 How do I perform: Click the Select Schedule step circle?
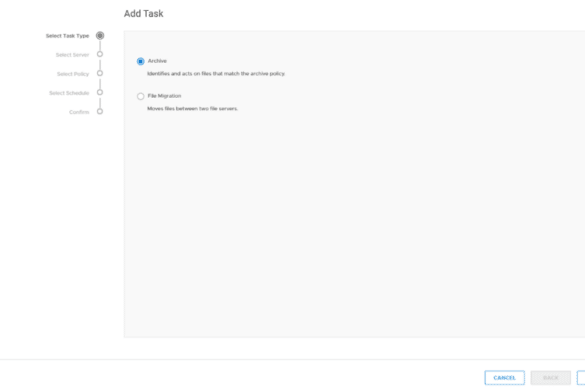tap(100, 92)
